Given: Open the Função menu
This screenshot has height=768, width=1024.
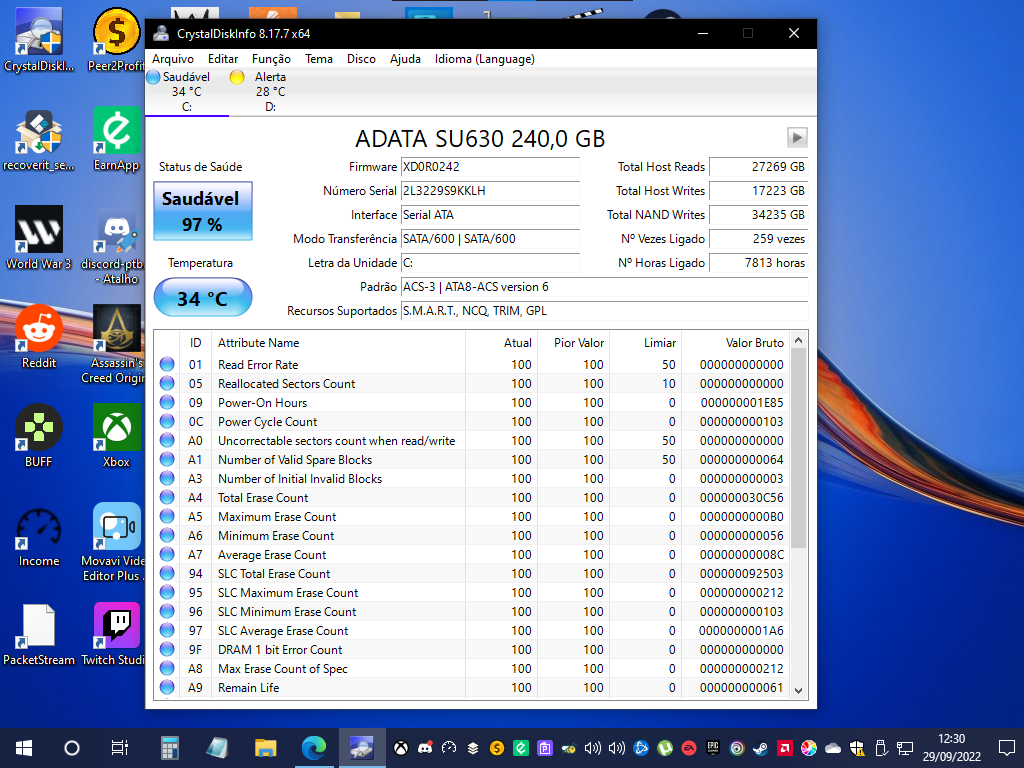Looking at the screenshot, I should tap(271, 59).
